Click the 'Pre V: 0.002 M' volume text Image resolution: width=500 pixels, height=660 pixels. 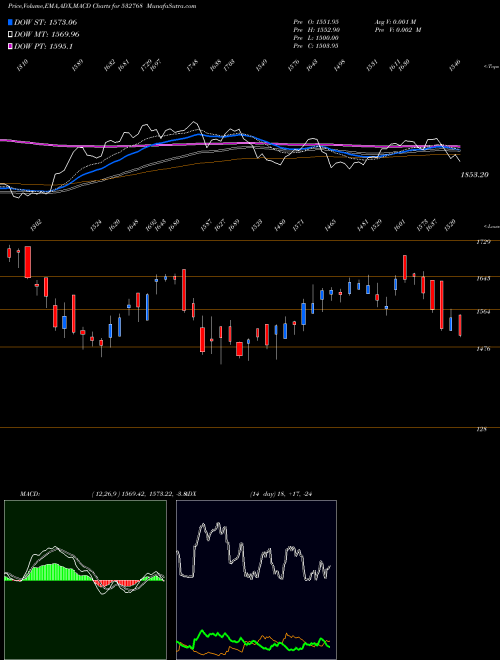(398, 30)
